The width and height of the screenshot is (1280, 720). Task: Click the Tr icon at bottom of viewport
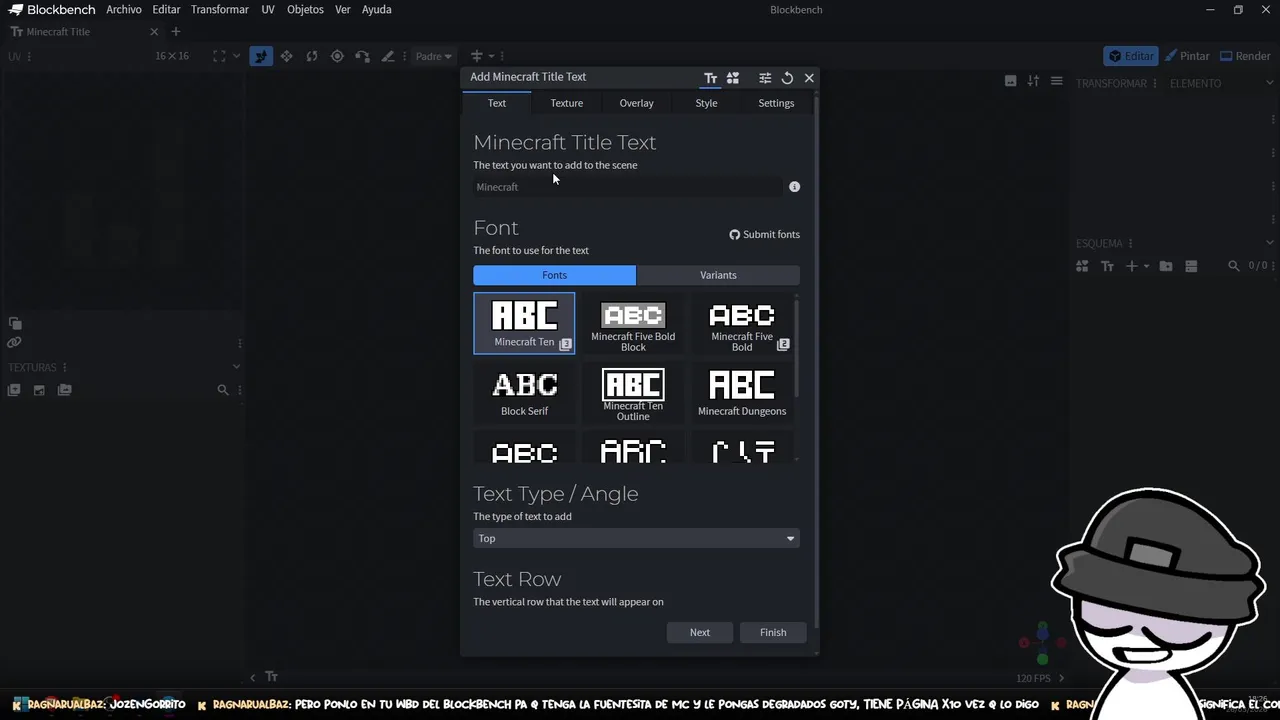pos(271,677)
